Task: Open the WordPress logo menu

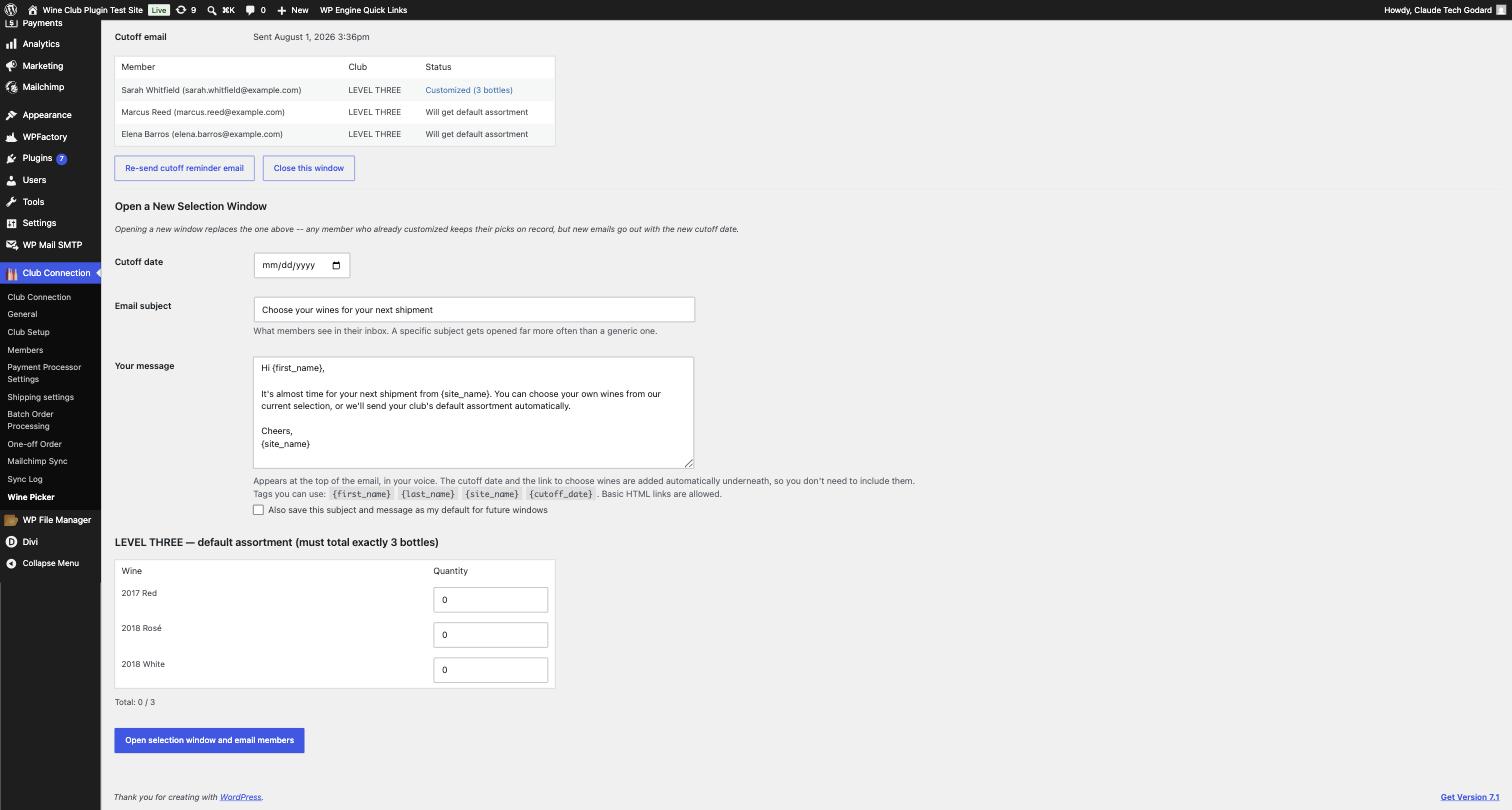Action: pos(10,10)
